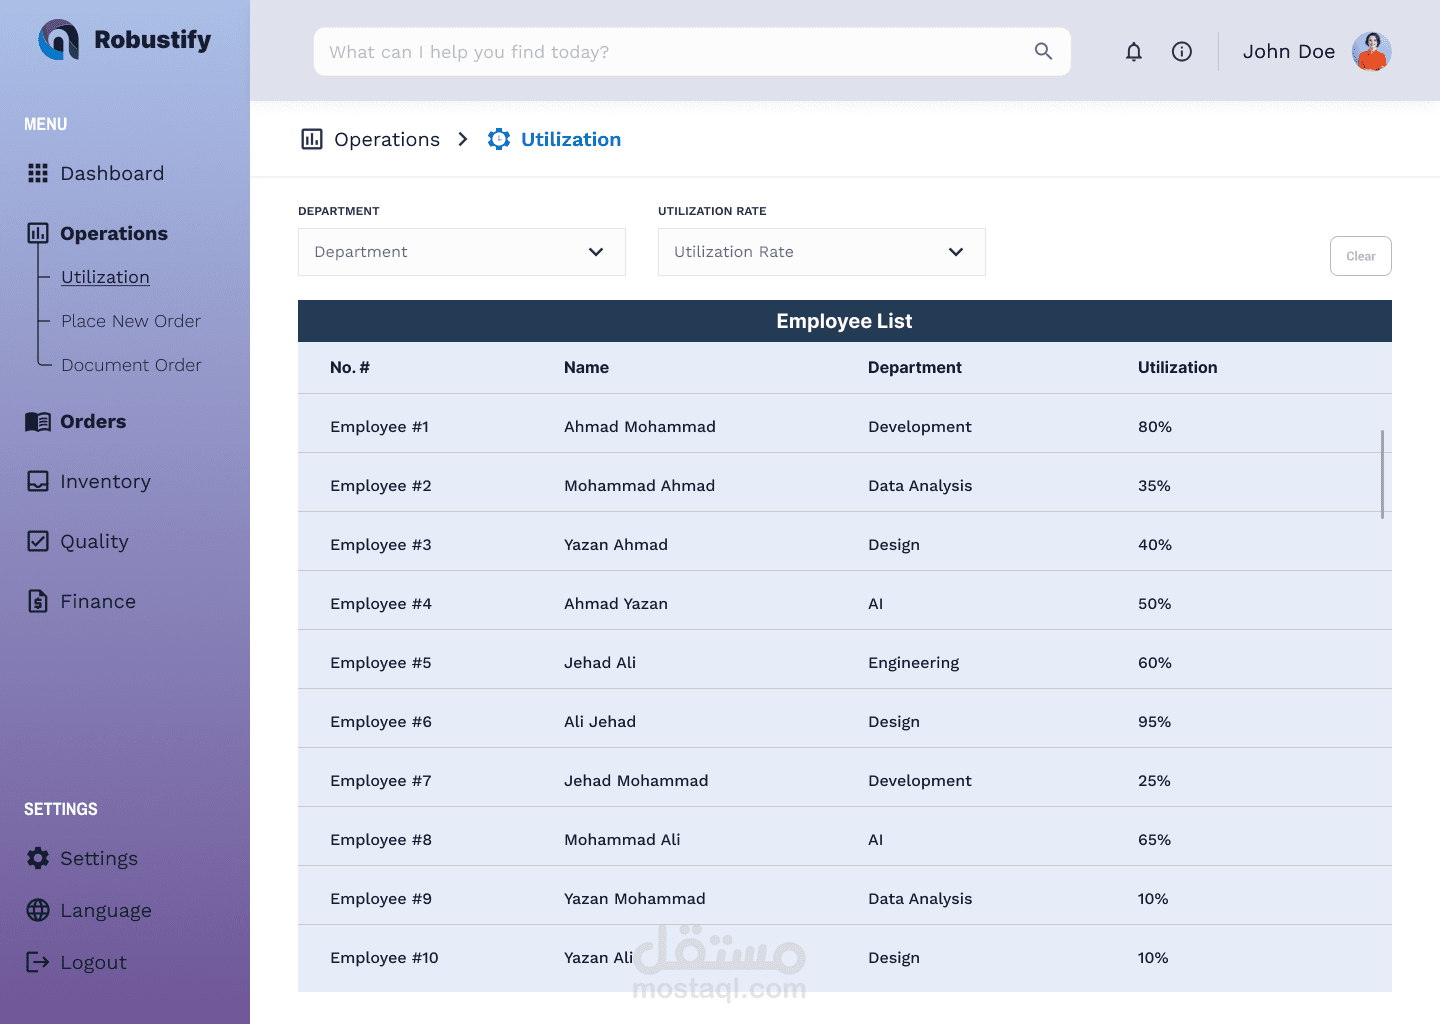This screenshot has height=1024, width=1440.
Task: Open John Doe's avatar picture
Action: [1372, 51]
